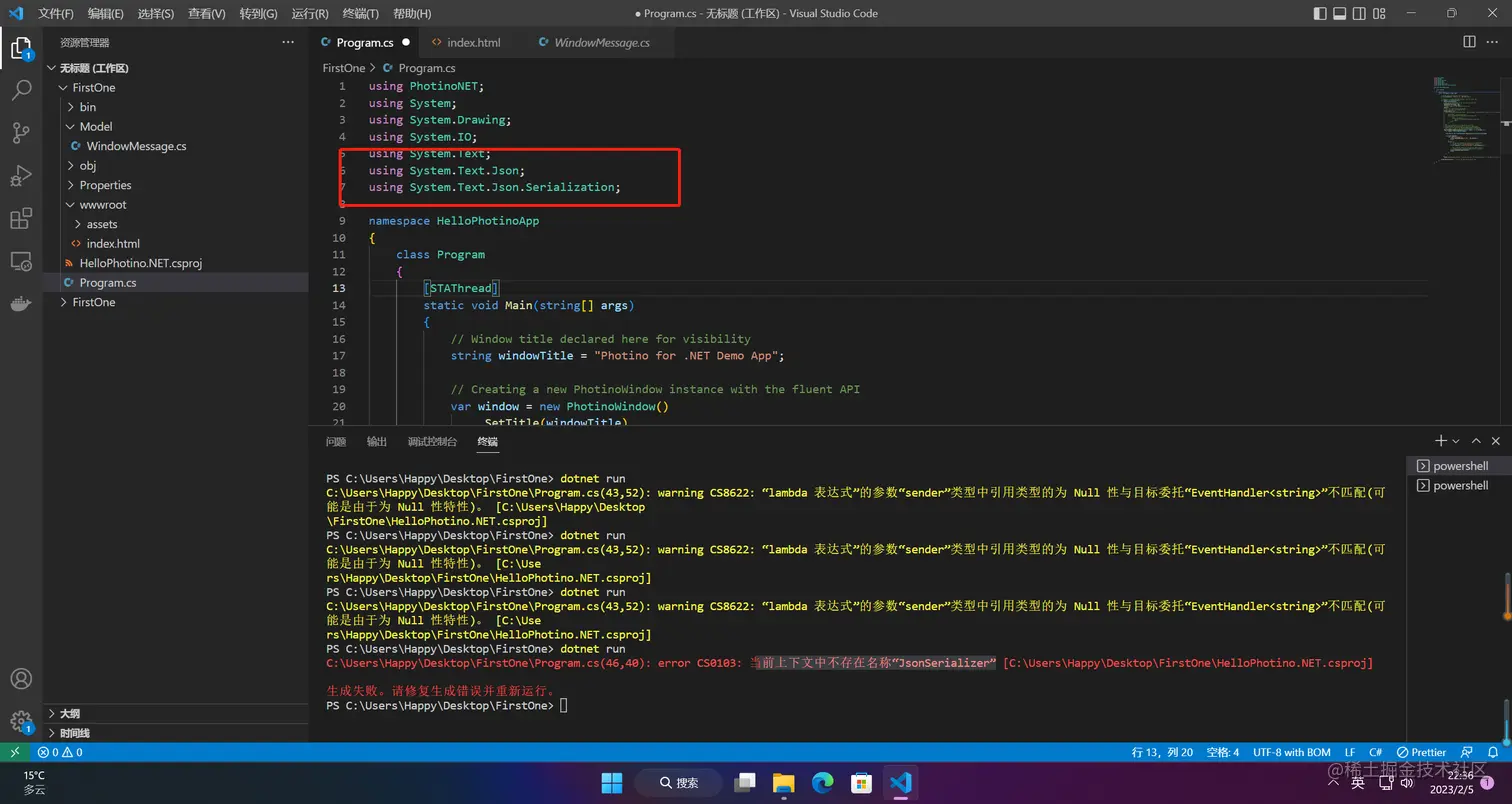Open the Docker view icon
The height and width of the screenshot is (804, 1512).
click(x=21, y=304)
